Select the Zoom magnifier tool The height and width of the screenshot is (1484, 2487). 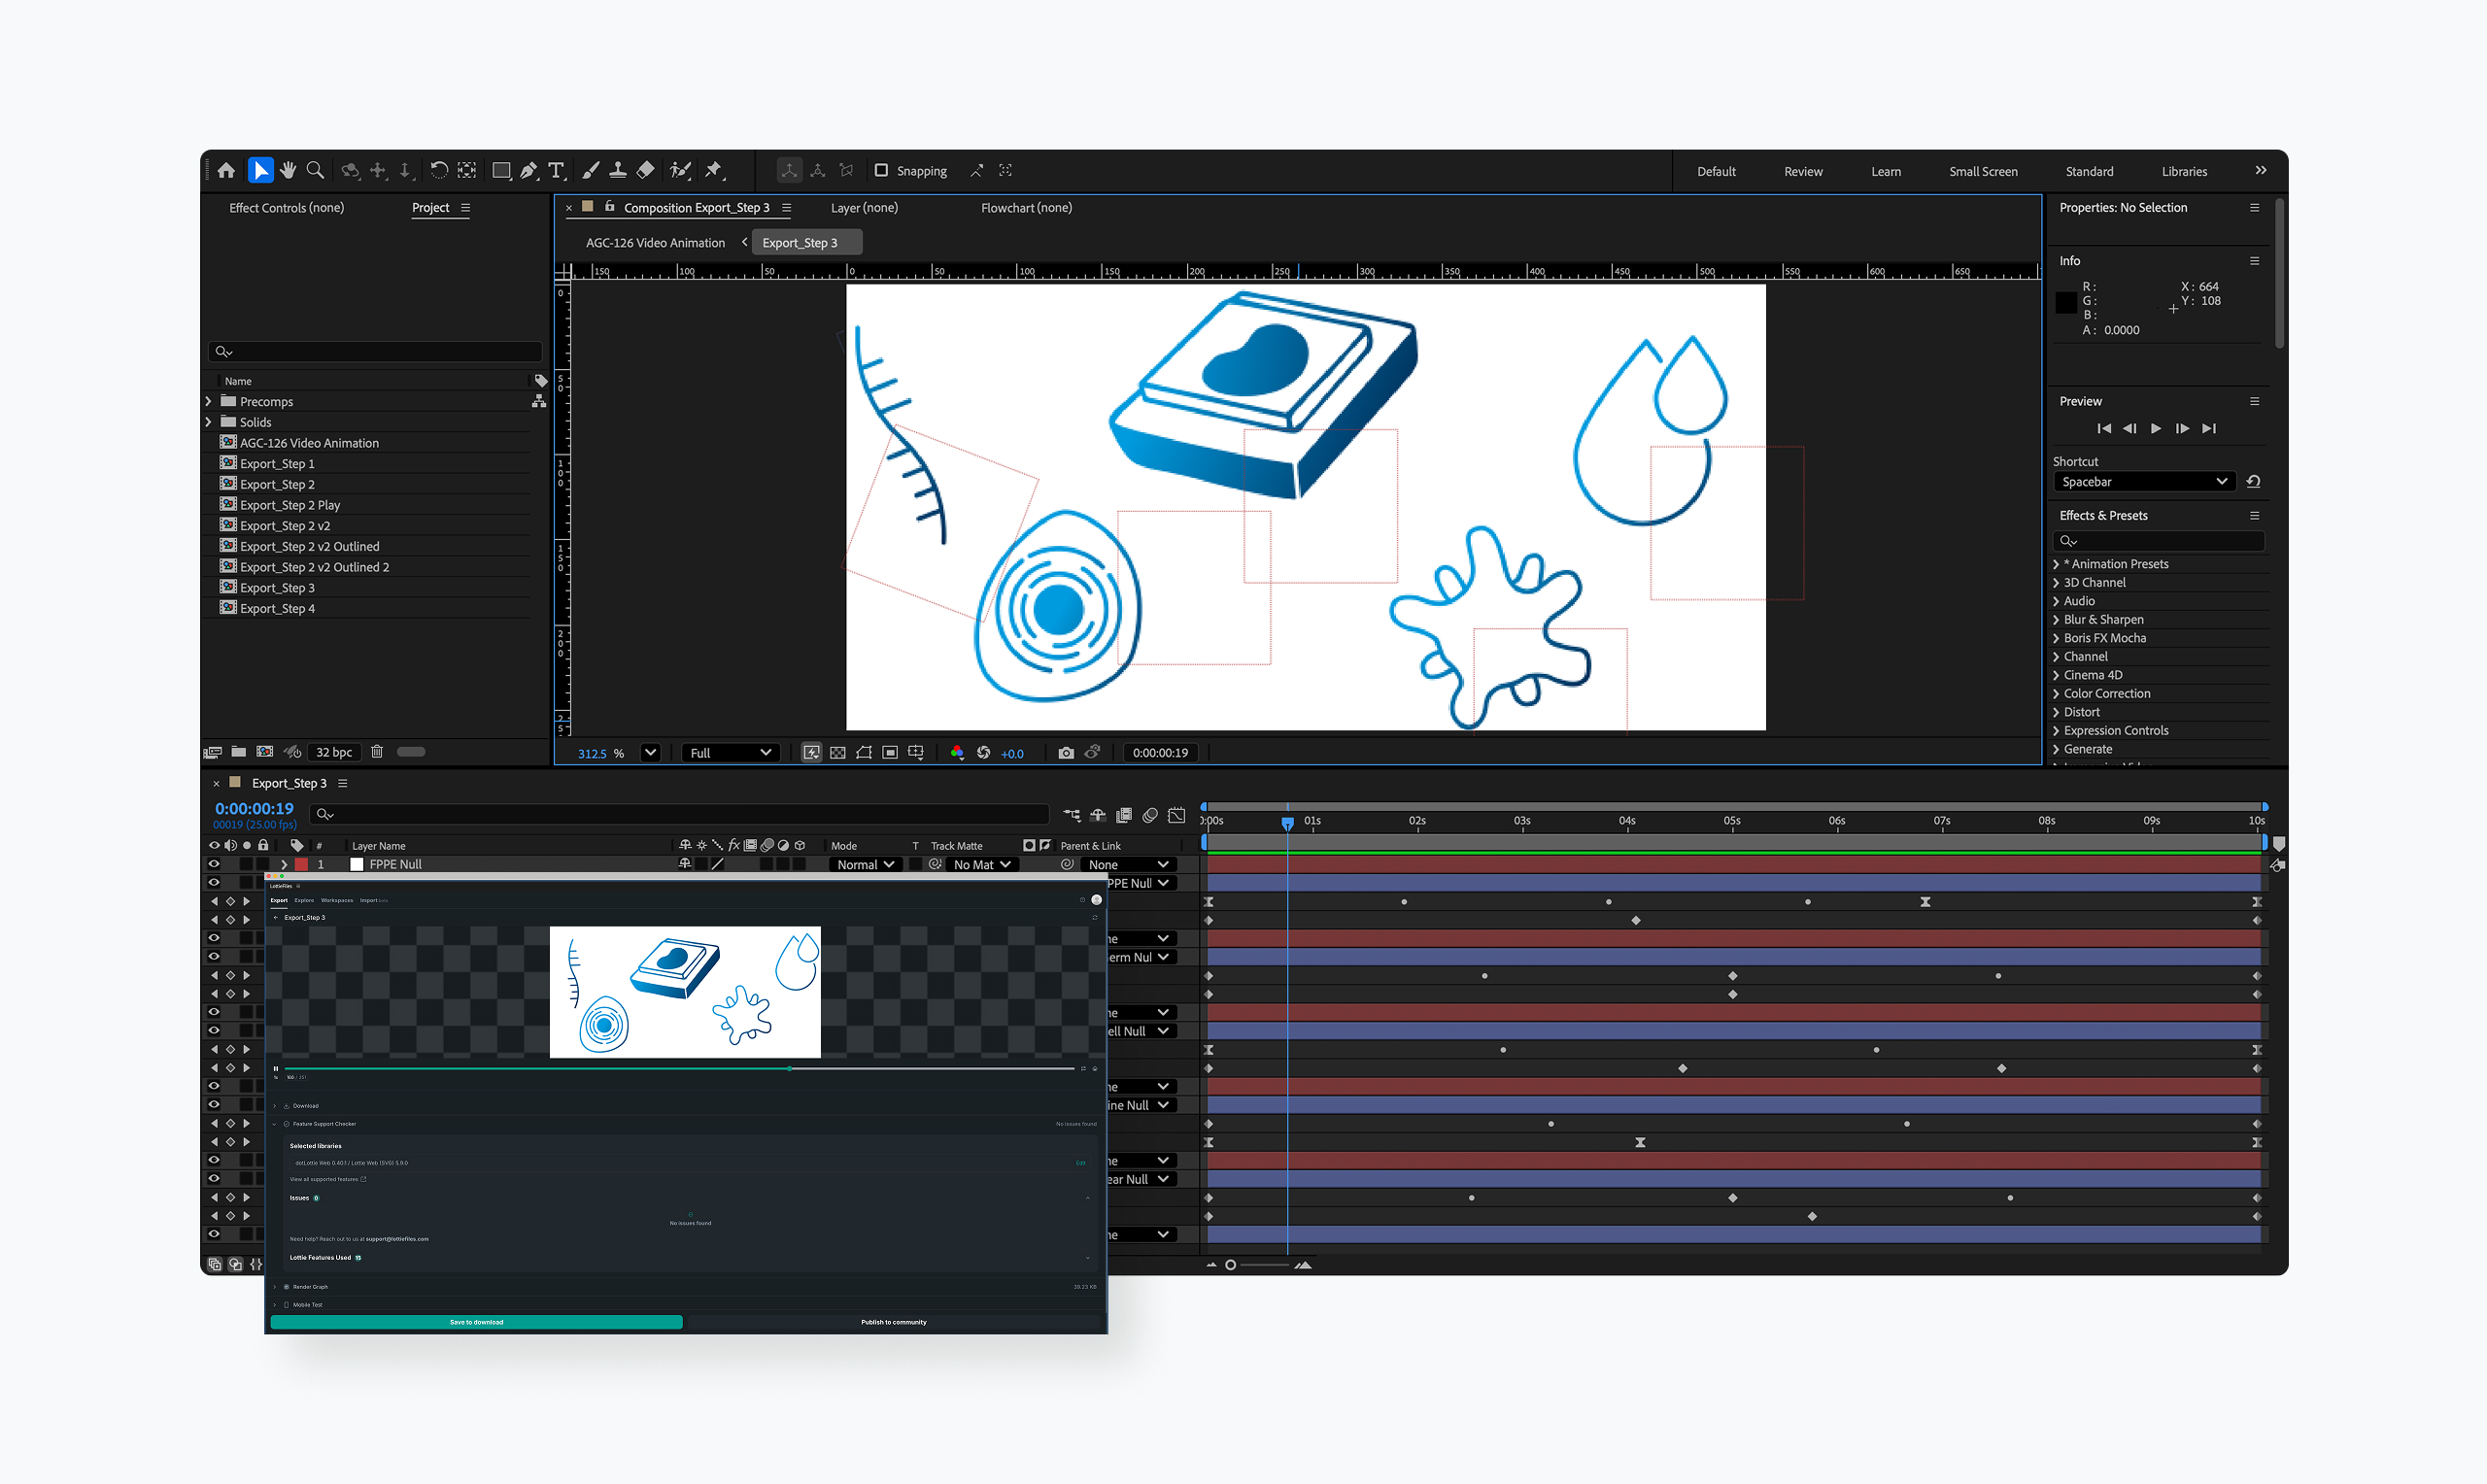coord(315,171)
